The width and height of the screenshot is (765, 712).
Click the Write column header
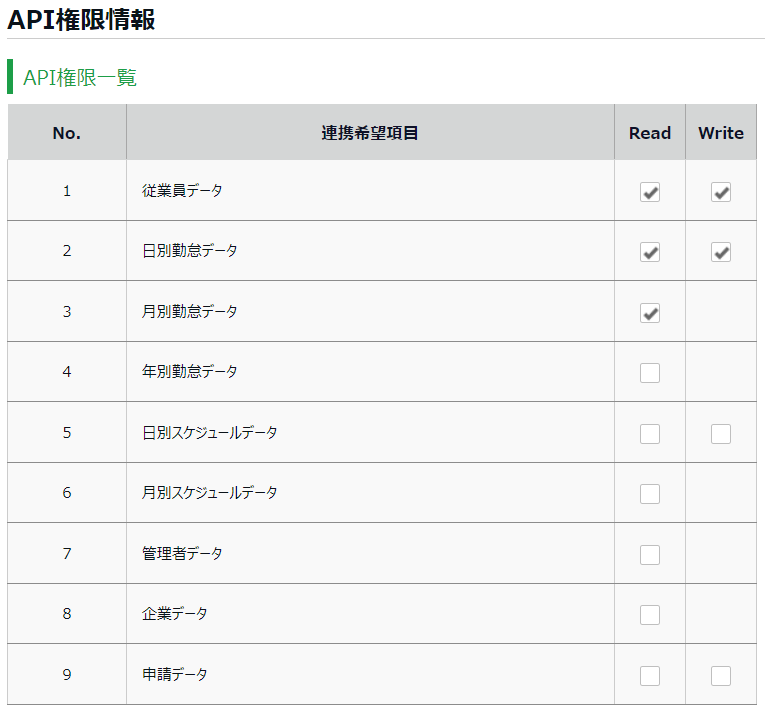[x=721, y=133]
